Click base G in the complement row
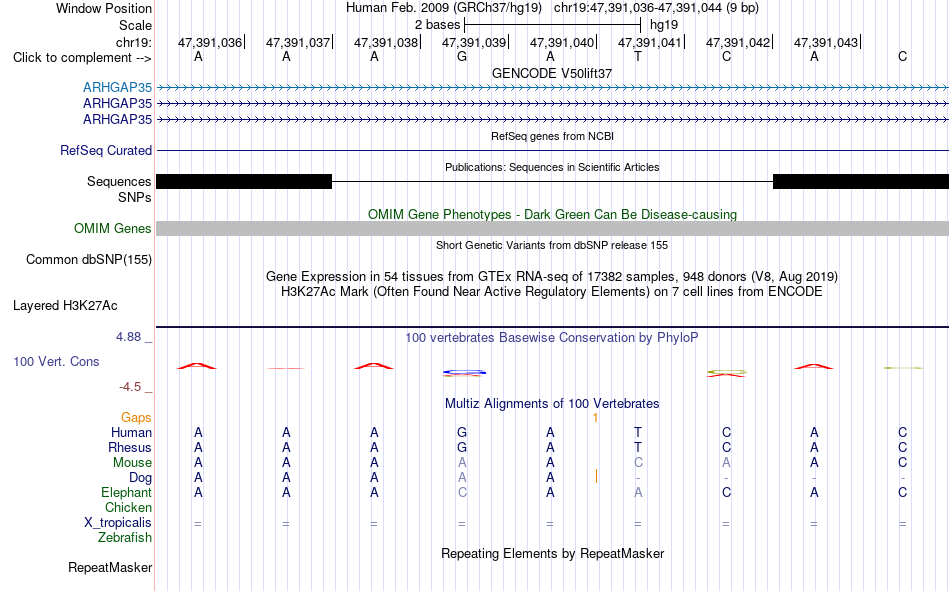Image resolution: width=950 pixels, height=591 pixels. coord(462,57)
